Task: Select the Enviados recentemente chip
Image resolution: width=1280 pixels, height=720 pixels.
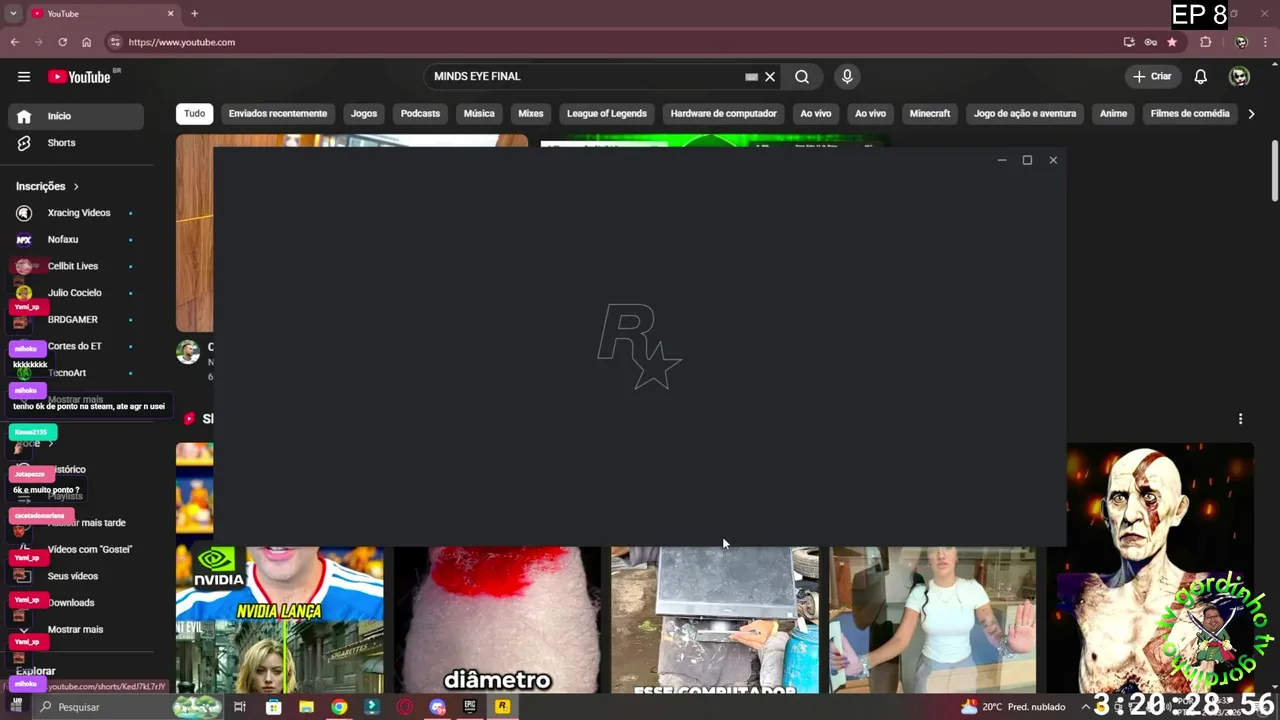Action: pos(278,114)
